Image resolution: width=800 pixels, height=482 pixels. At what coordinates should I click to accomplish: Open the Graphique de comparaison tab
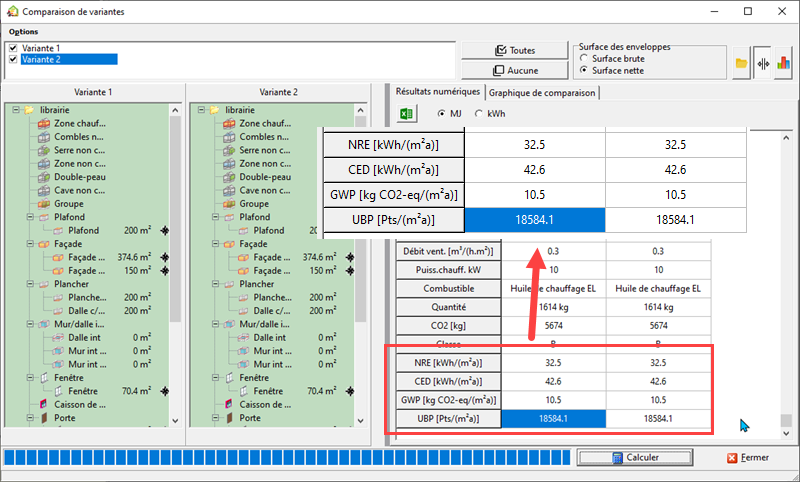[x=542, y=92]
